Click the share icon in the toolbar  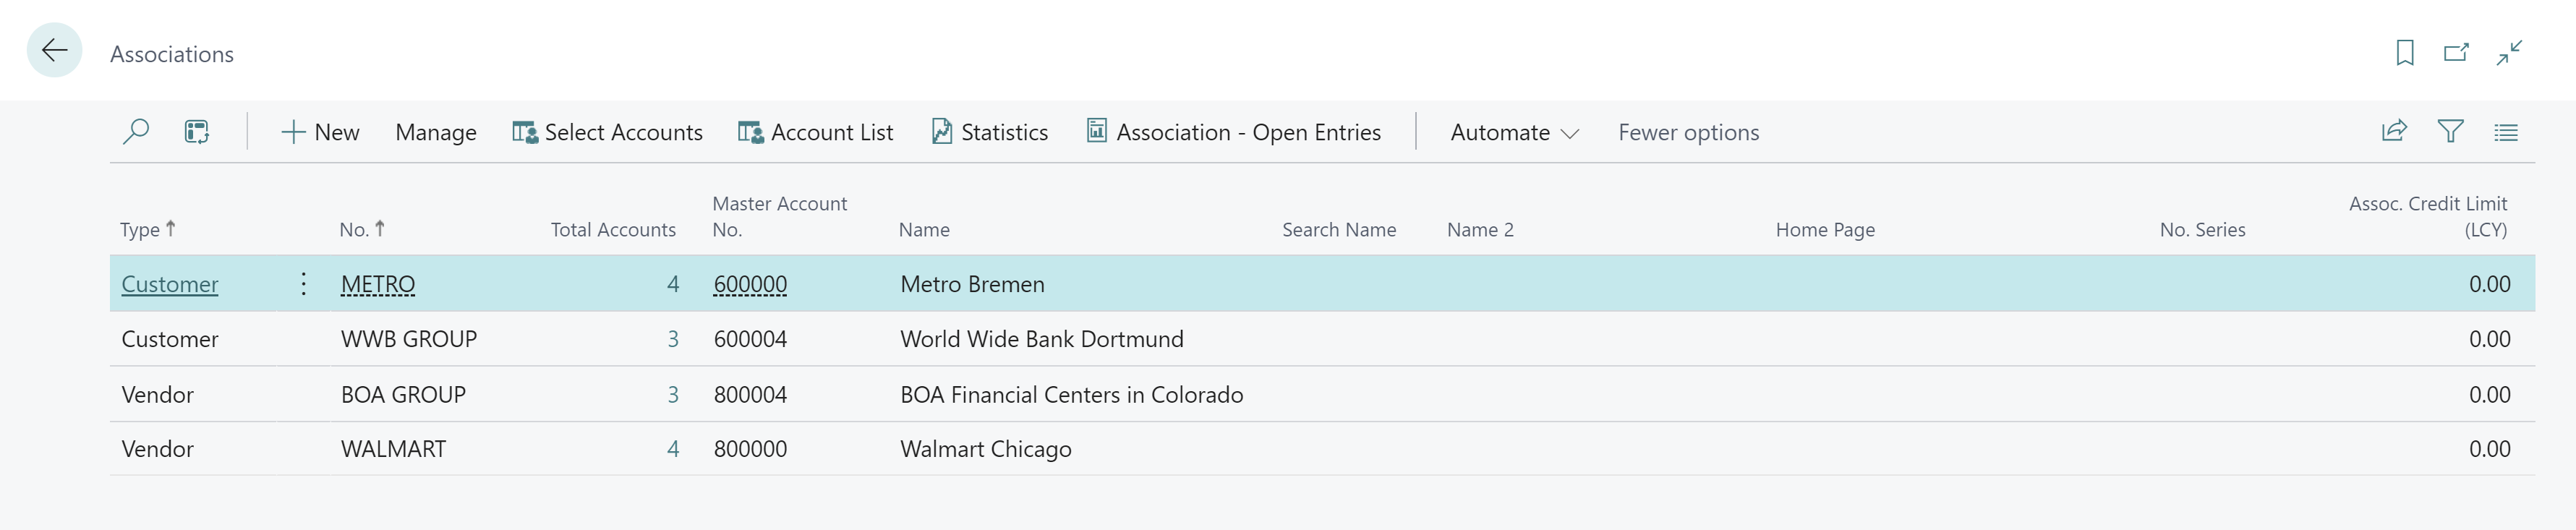pos(2394,131)
